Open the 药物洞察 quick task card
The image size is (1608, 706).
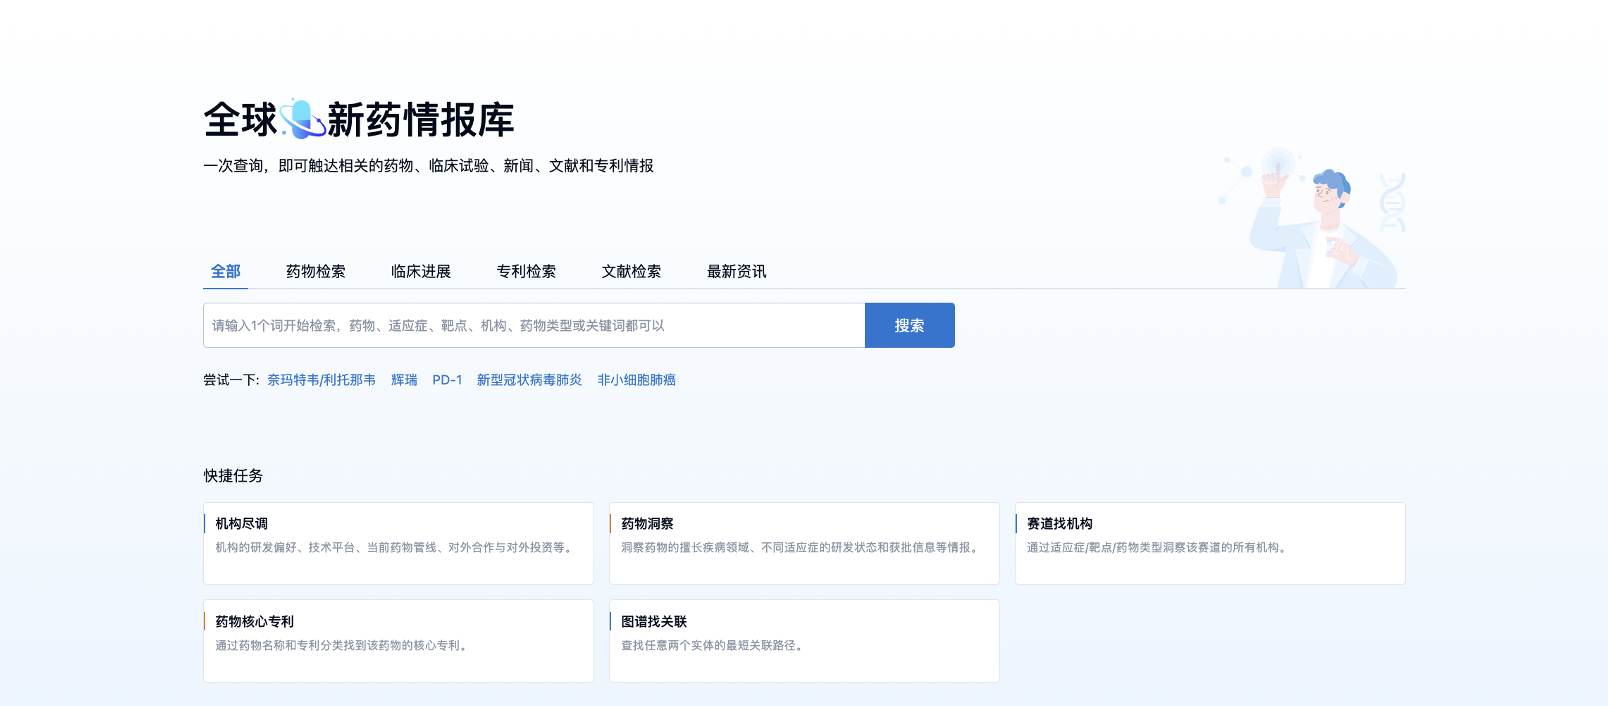[803, 543]
